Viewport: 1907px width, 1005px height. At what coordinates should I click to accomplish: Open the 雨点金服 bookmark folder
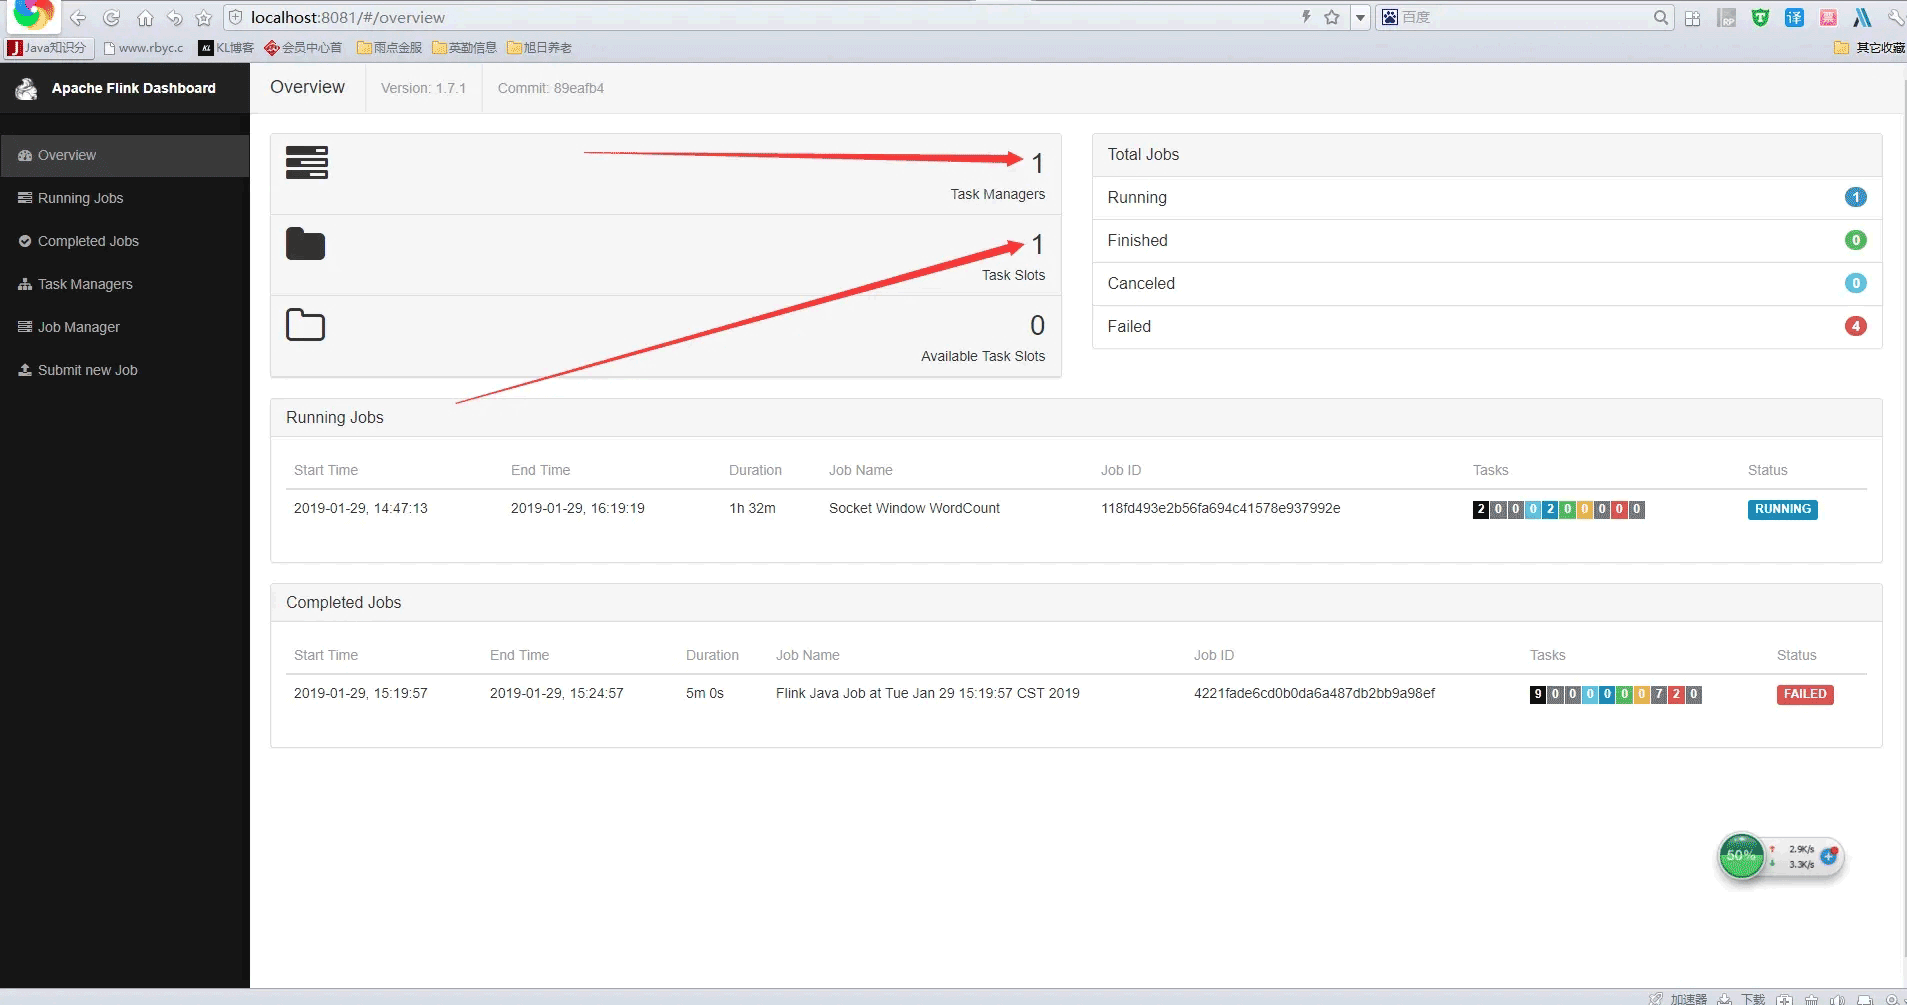389,47
